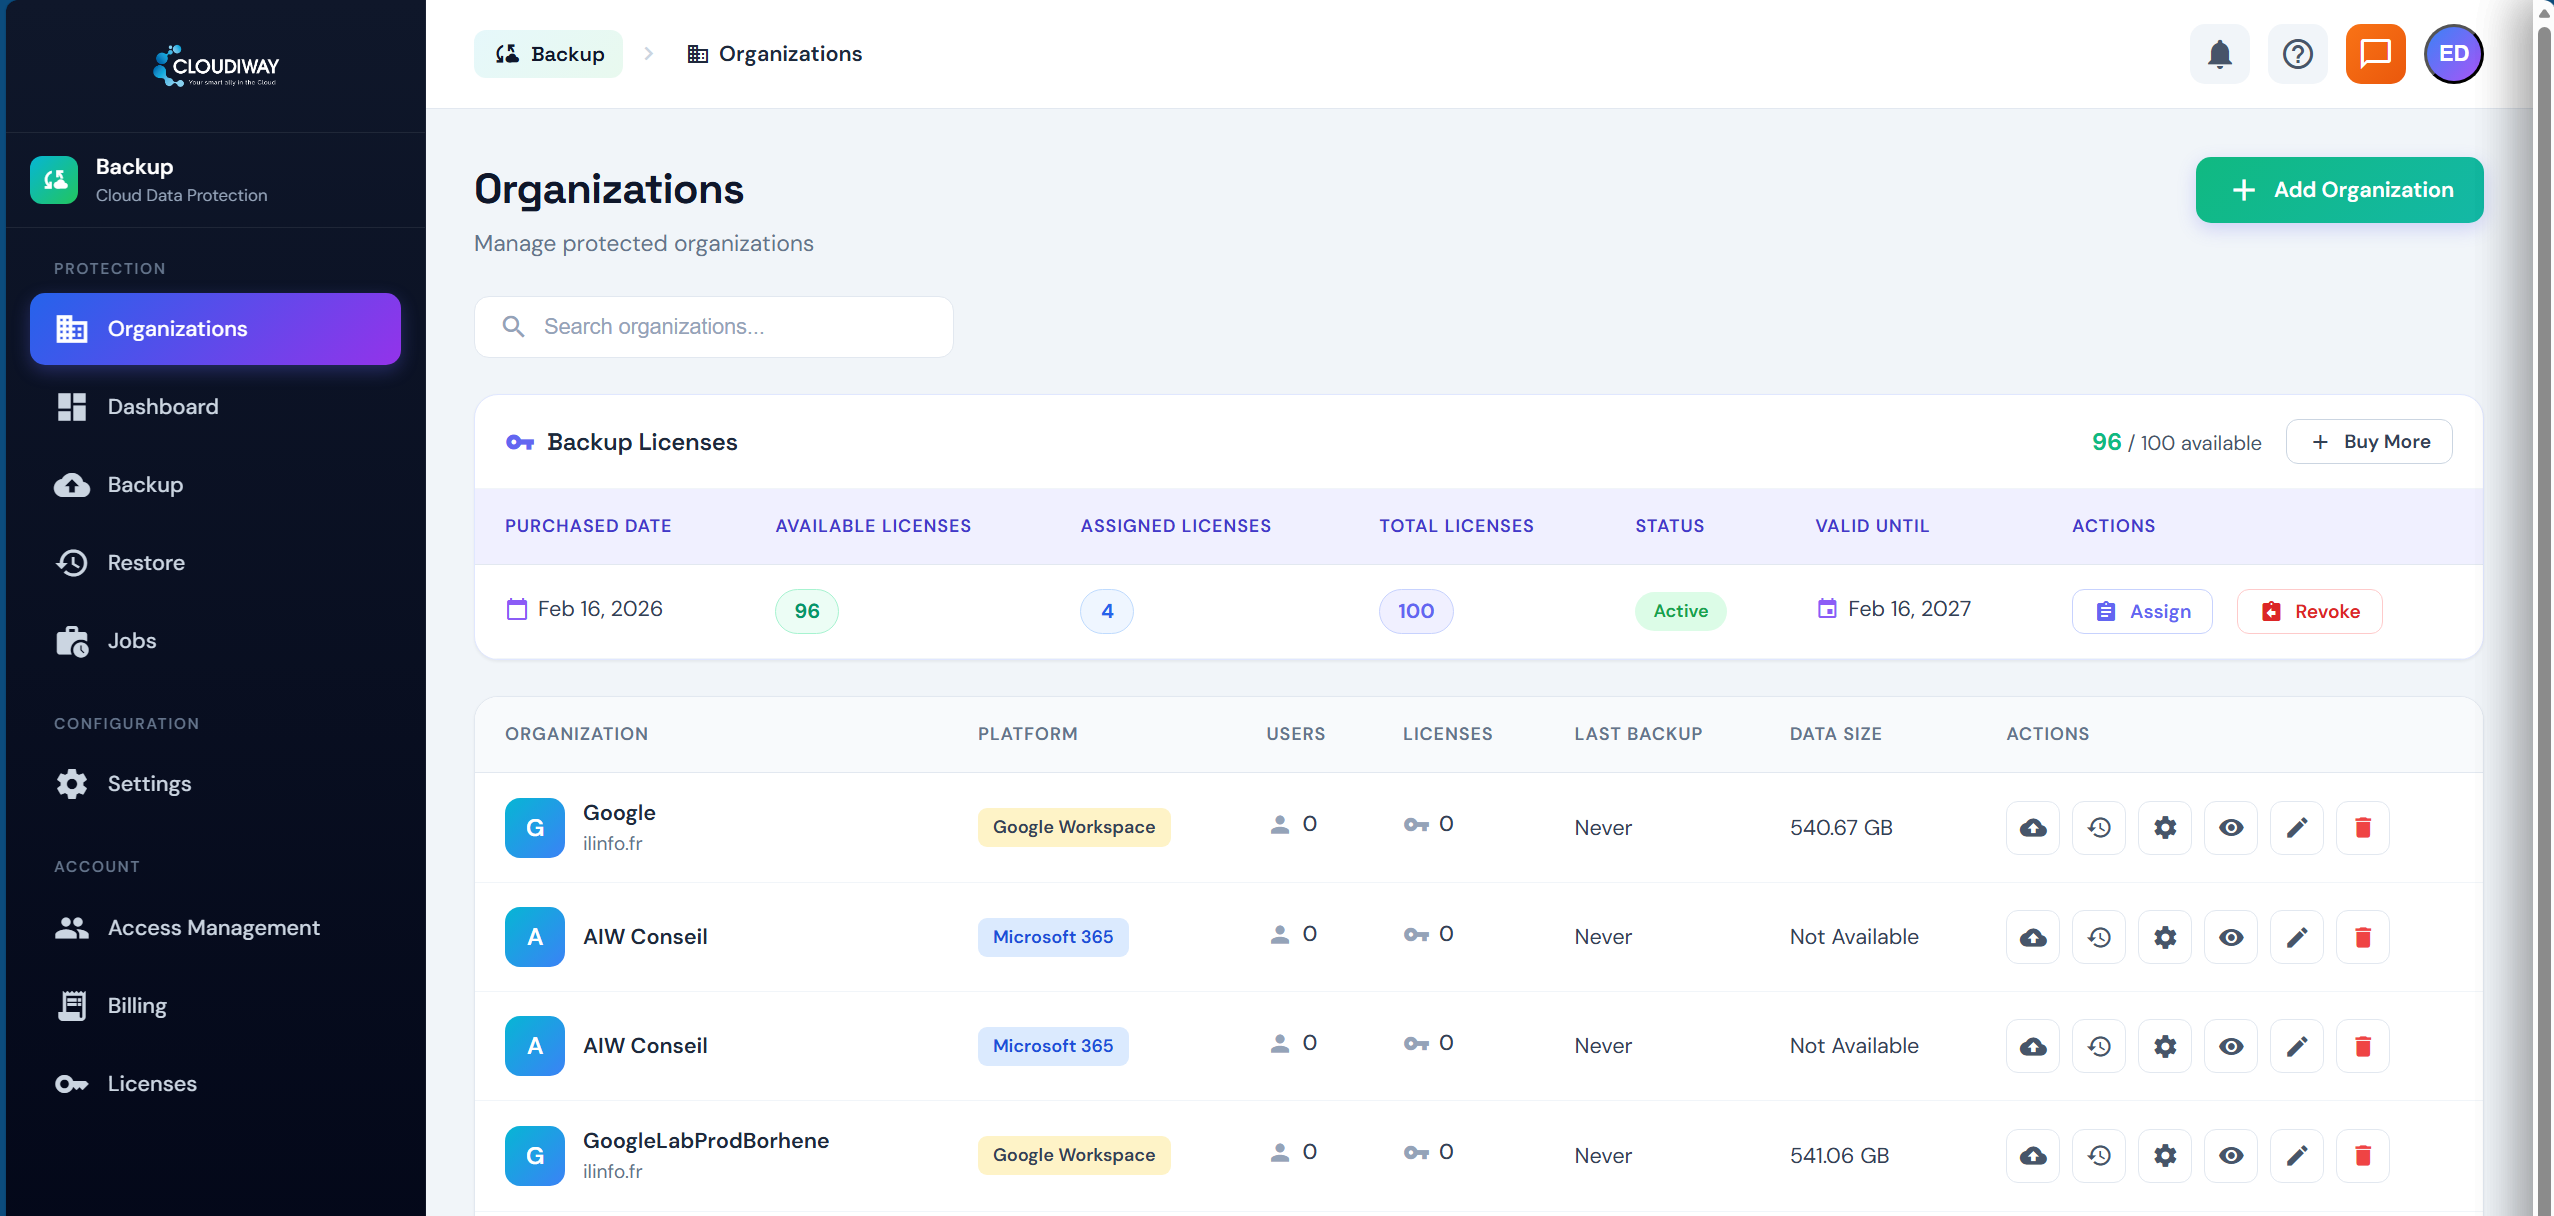Start backup for second AIW Conseil row
The height and width of the screenshot is (1216, 2554).
pyautogui.click(x=2033, y=1046)
